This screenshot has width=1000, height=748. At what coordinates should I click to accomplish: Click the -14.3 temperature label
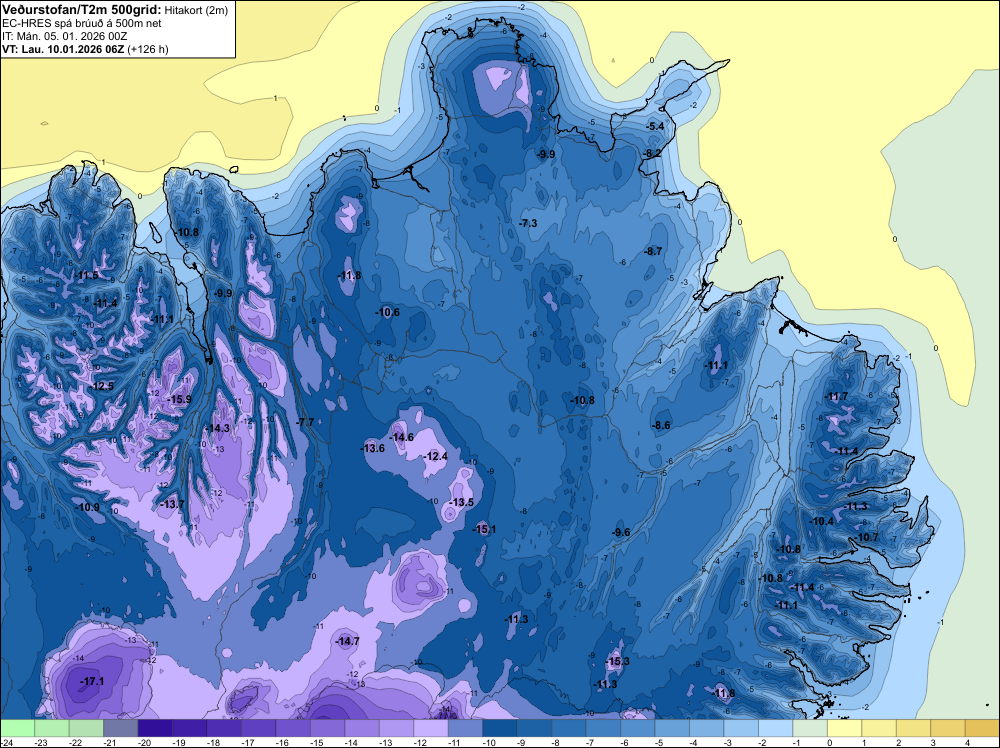[x=217, y=428]
